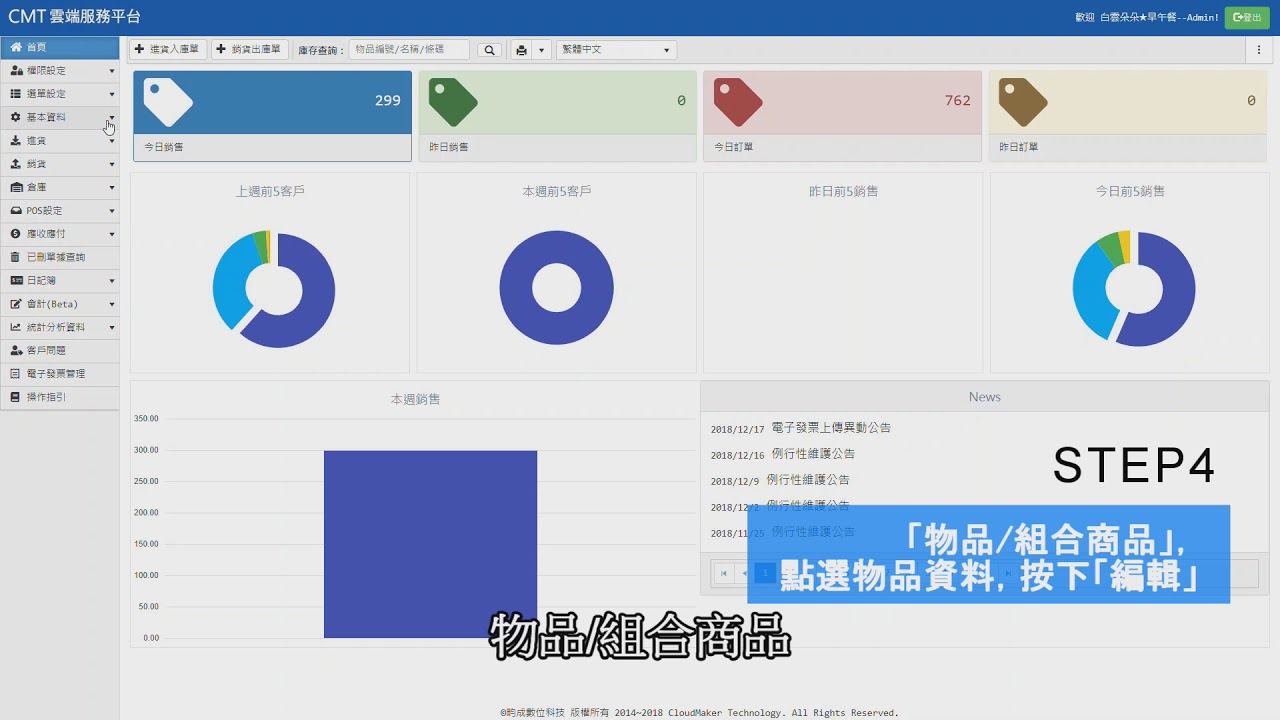Expand the 倉庫 arrow
This screenshot has height=720, width=1280.
(112, 187)
